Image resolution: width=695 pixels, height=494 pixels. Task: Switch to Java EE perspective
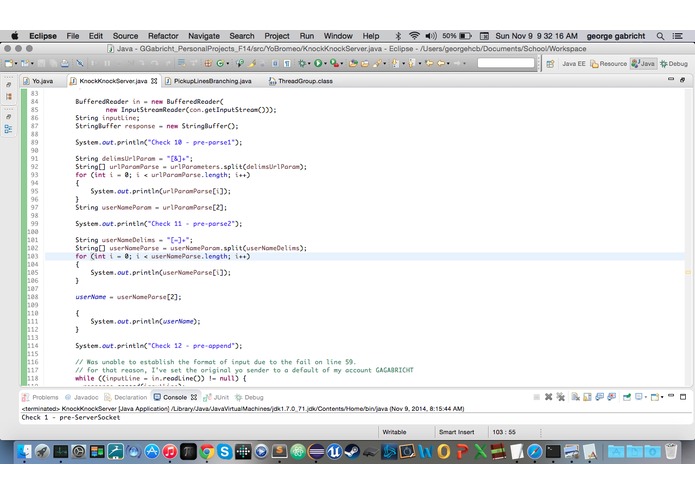[x=574, y=64]
